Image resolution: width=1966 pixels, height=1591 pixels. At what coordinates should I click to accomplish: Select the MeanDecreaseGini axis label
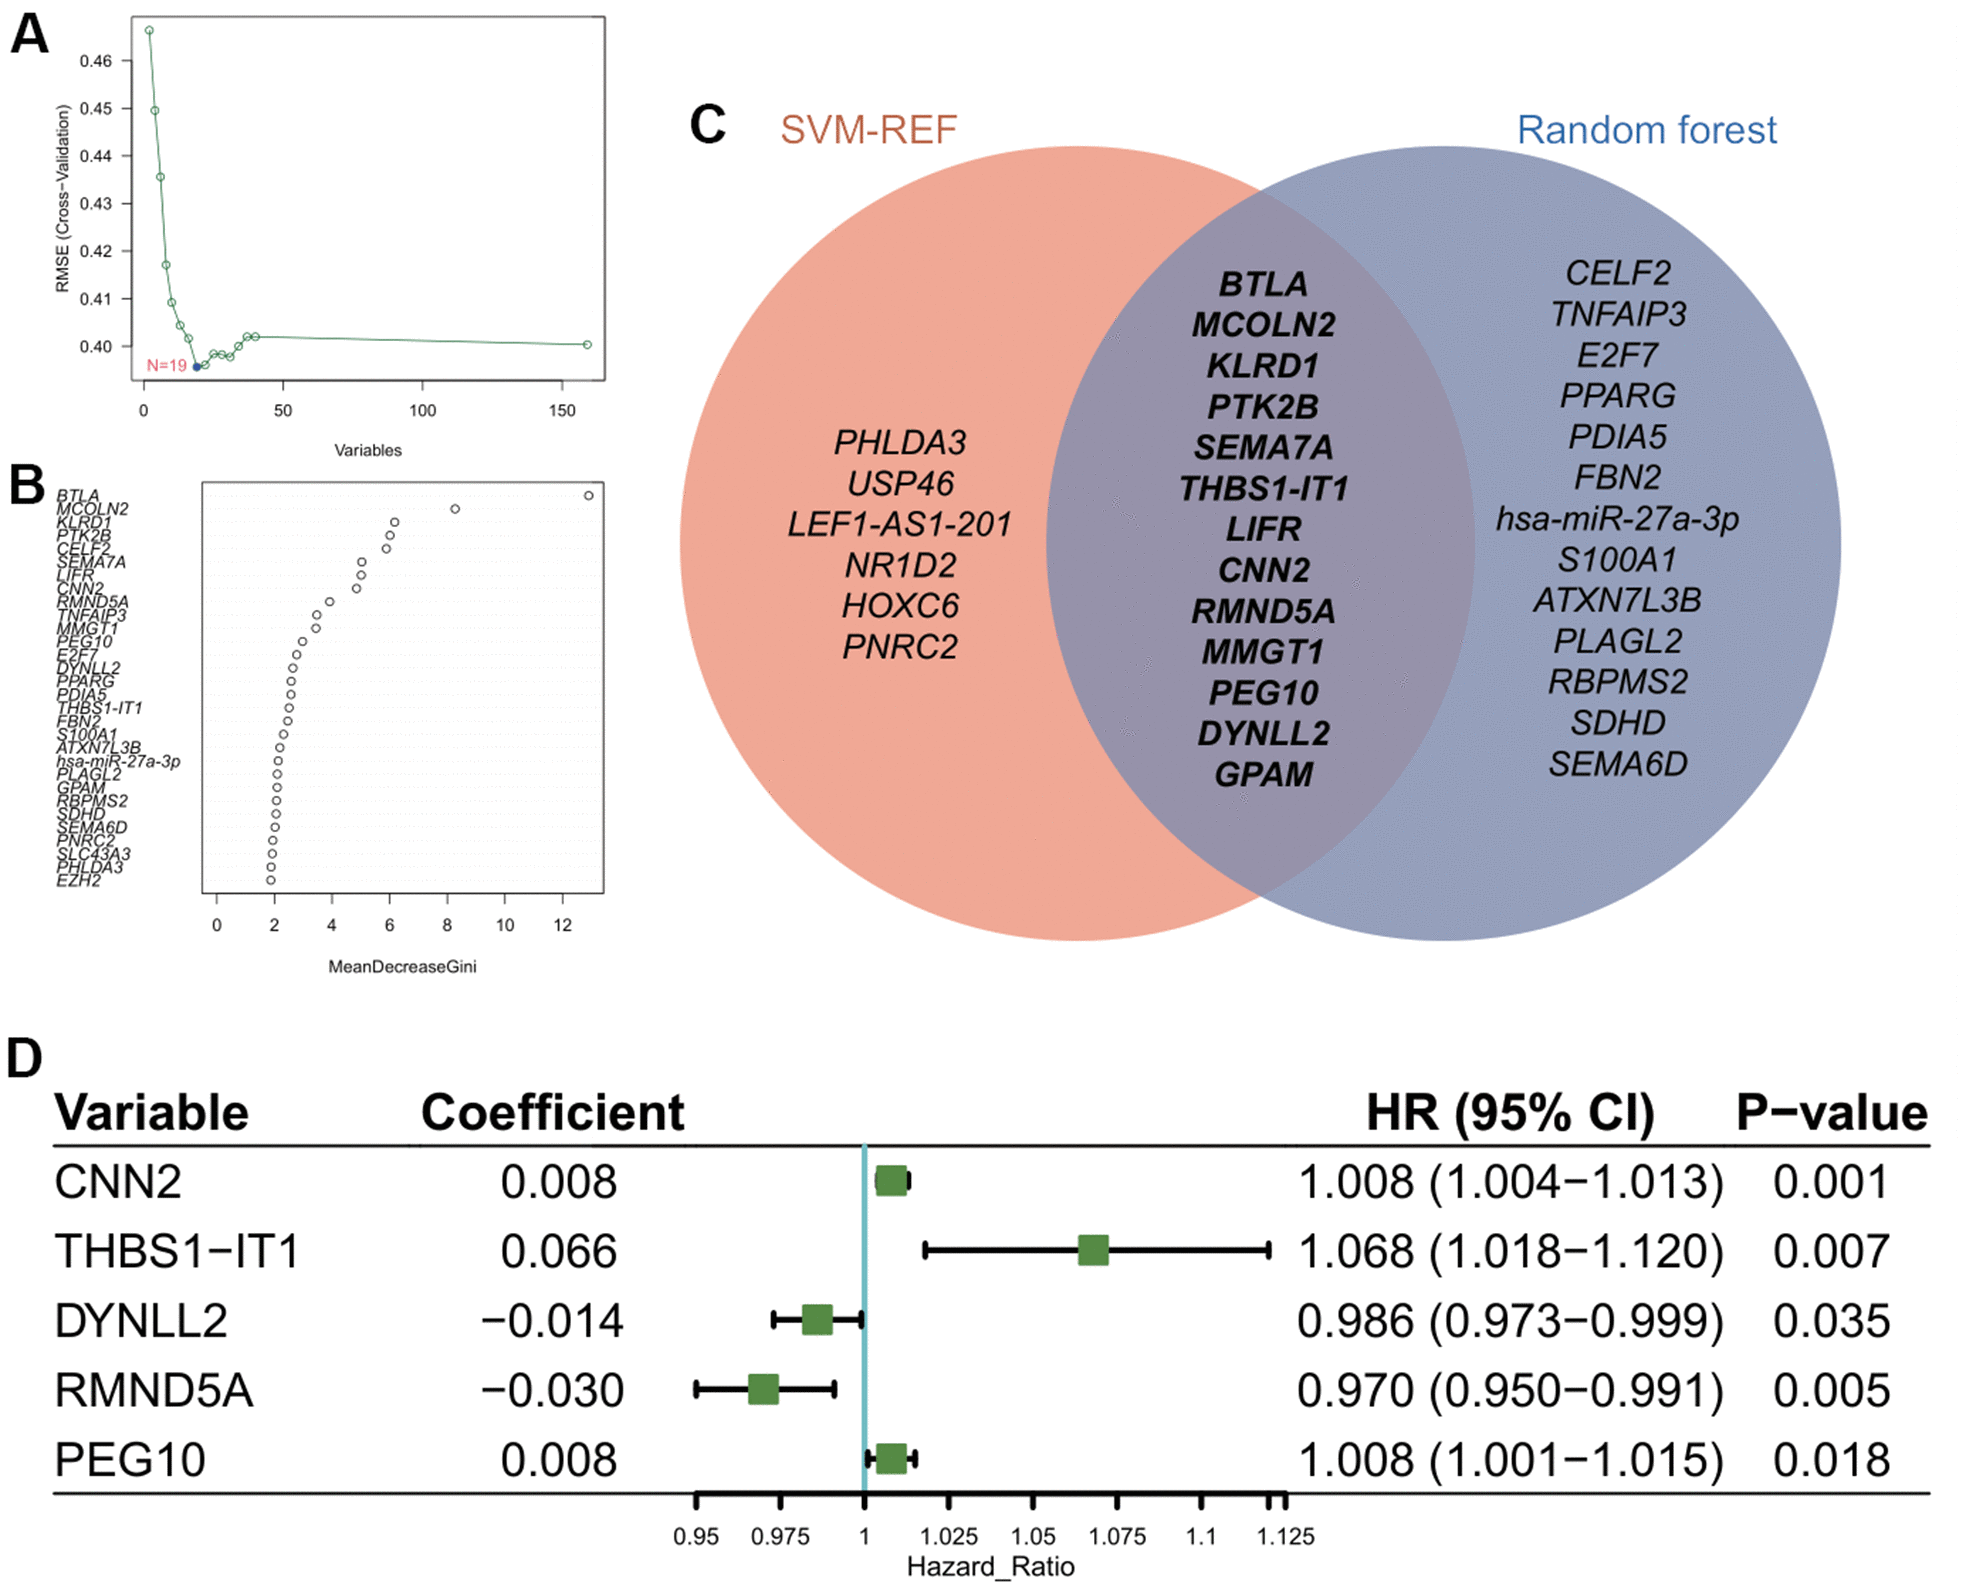402,966
